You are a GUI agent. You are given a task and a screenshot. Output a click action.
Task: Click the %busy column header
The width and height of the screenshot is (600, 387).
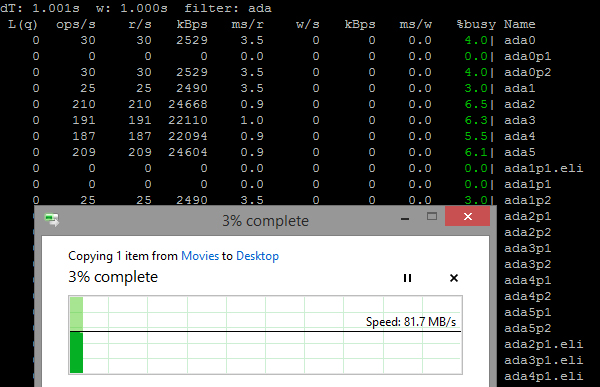[476, 24]
